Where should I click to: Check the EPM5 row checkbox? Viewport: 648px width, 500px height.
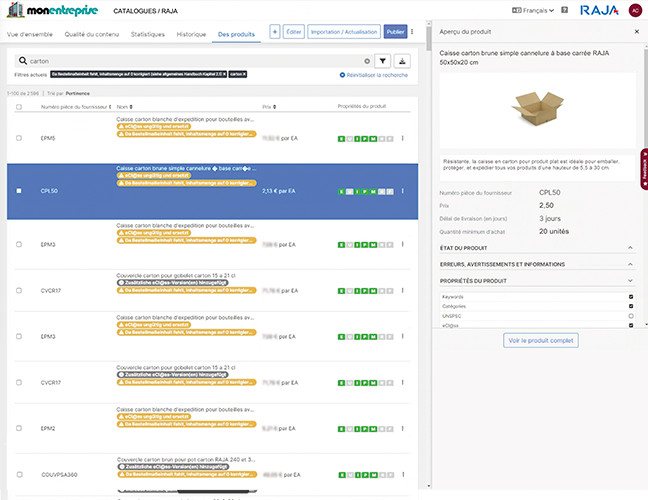click(x=19, y=138)
